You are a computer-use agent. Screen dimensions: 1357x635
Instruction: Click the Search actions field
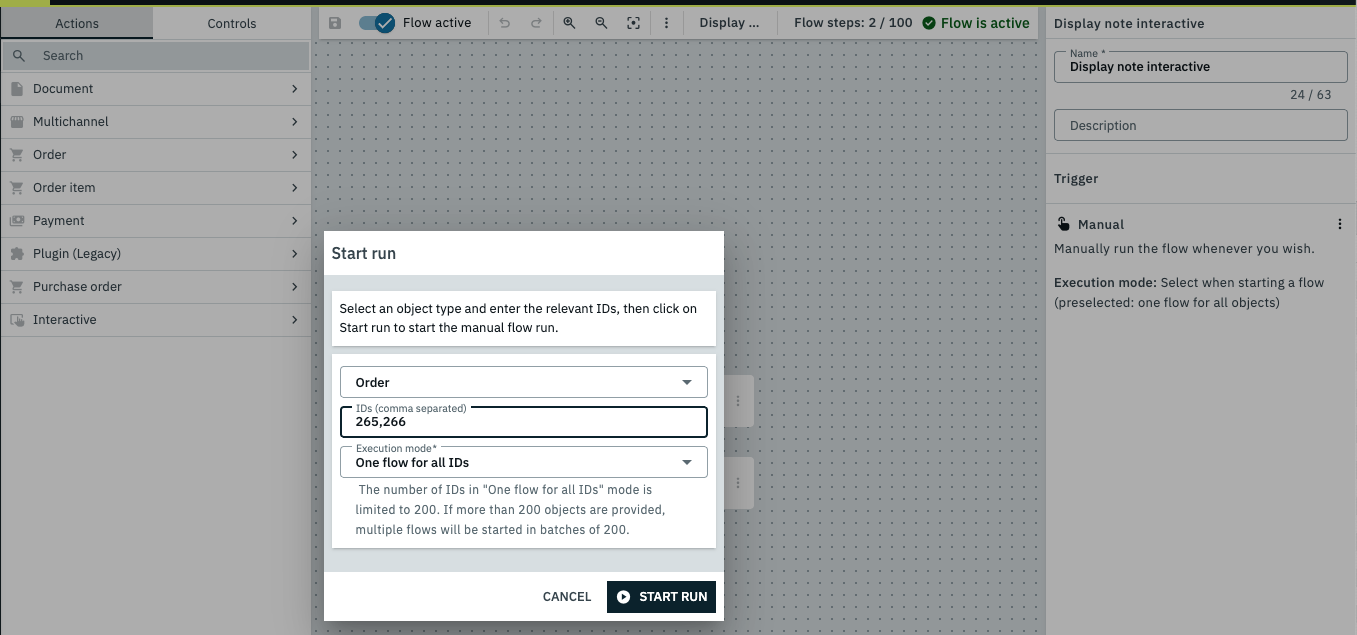[156, 56]
